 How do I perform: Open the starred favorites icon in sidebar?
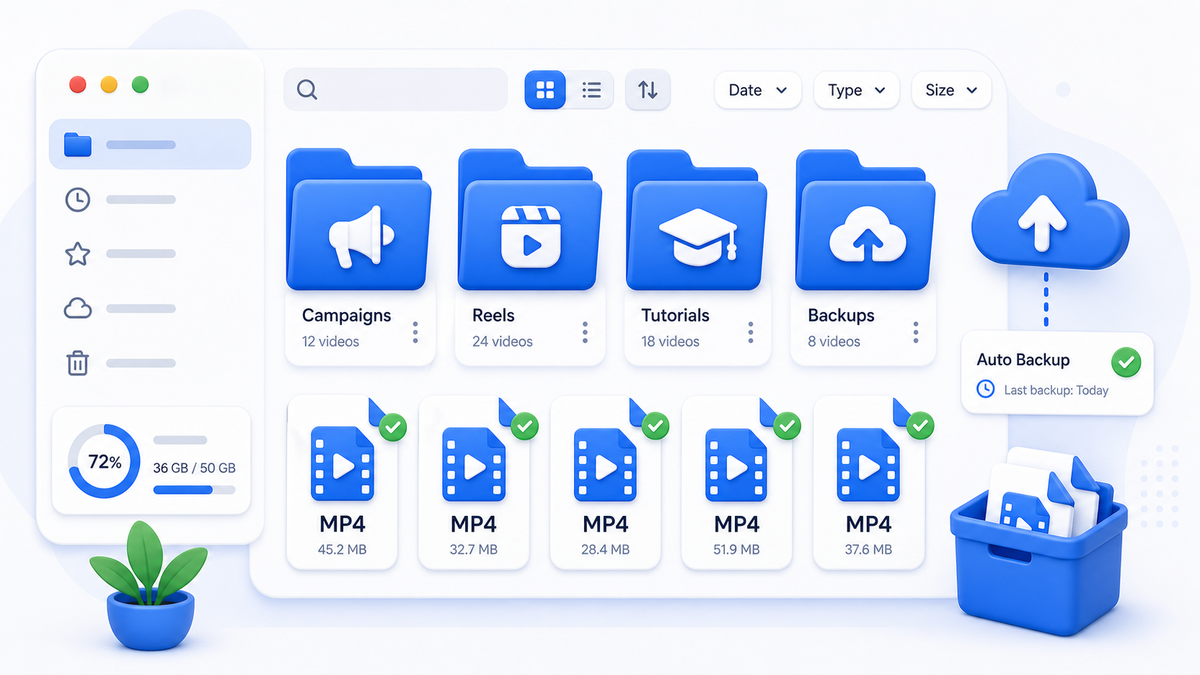[x=77, y=254]
